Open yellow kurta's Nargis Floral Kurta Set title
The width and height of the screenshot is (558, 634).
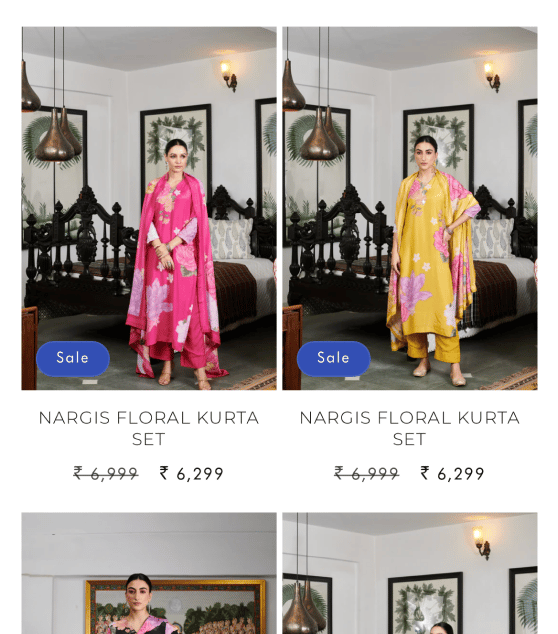point(410,429)
